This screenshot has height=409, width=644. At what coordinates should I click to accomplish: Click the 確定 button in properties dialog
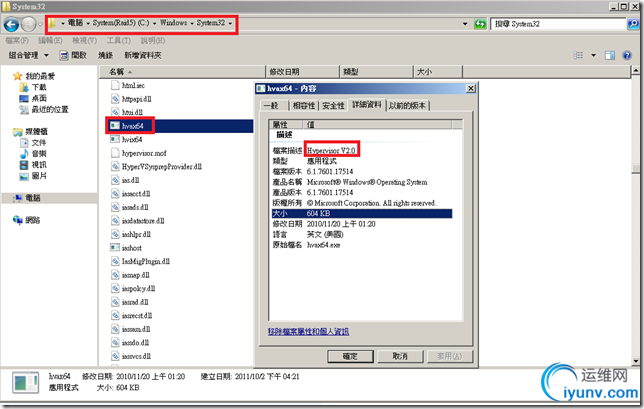pos(350,356)
